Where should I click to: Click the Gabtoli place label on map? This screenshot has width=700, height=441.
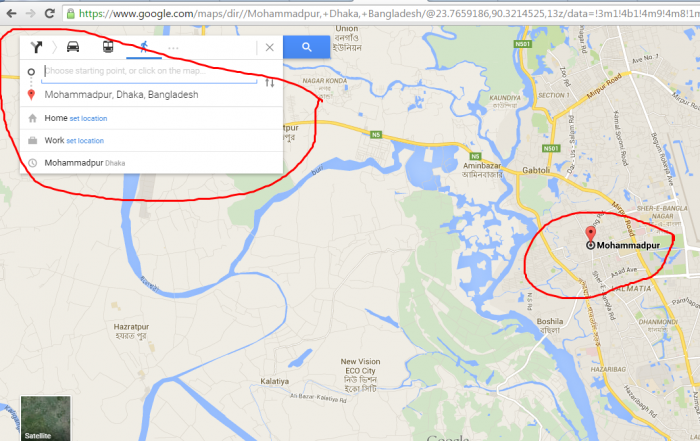(x=536, y=170)
